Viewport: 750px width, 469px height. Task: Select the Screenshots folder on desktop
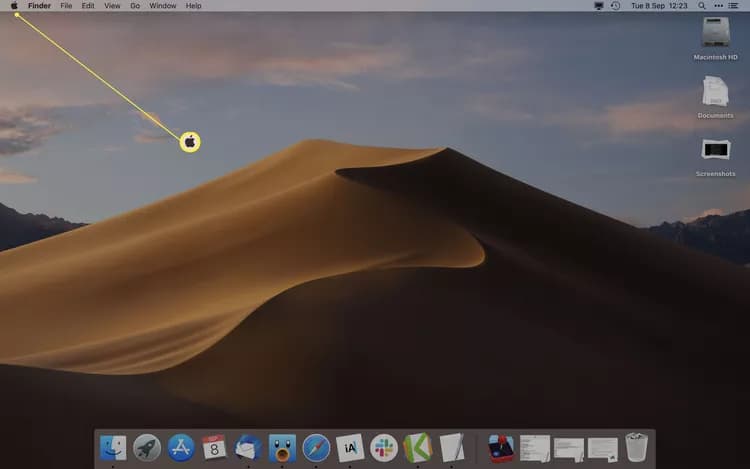[716, 158]
